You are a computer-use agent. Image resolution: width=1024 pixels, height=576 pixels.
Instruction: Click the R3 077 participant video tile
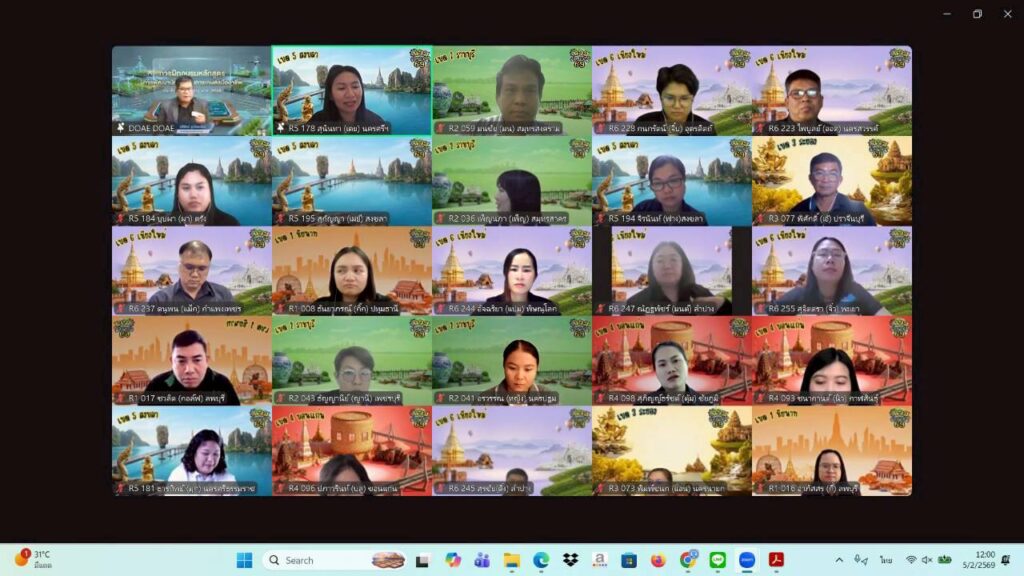point(831,181)
